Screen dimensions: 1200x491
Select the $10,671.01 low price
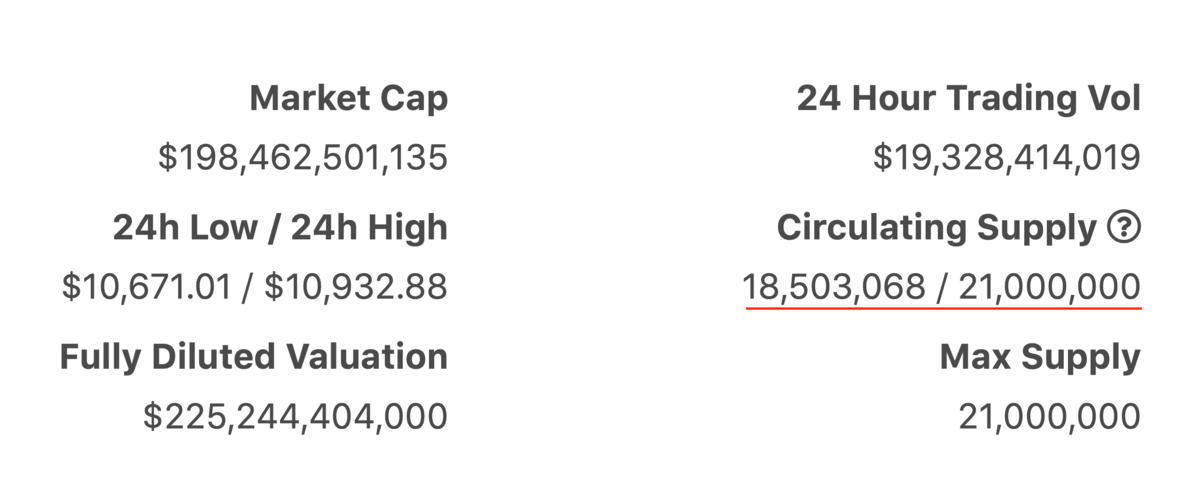146,288
